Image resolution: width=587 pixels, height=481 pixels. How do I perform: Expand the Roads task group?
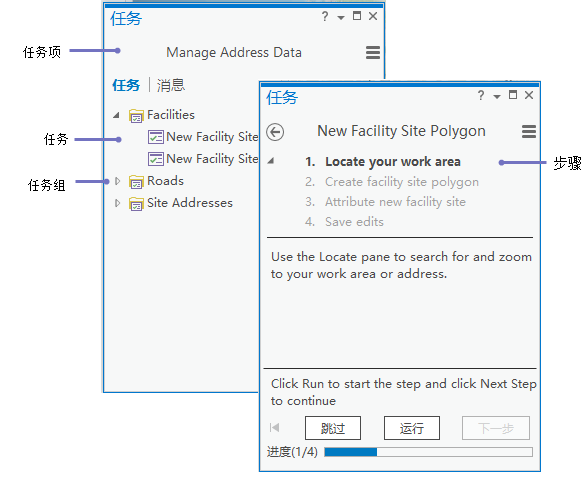coord(117,181)
